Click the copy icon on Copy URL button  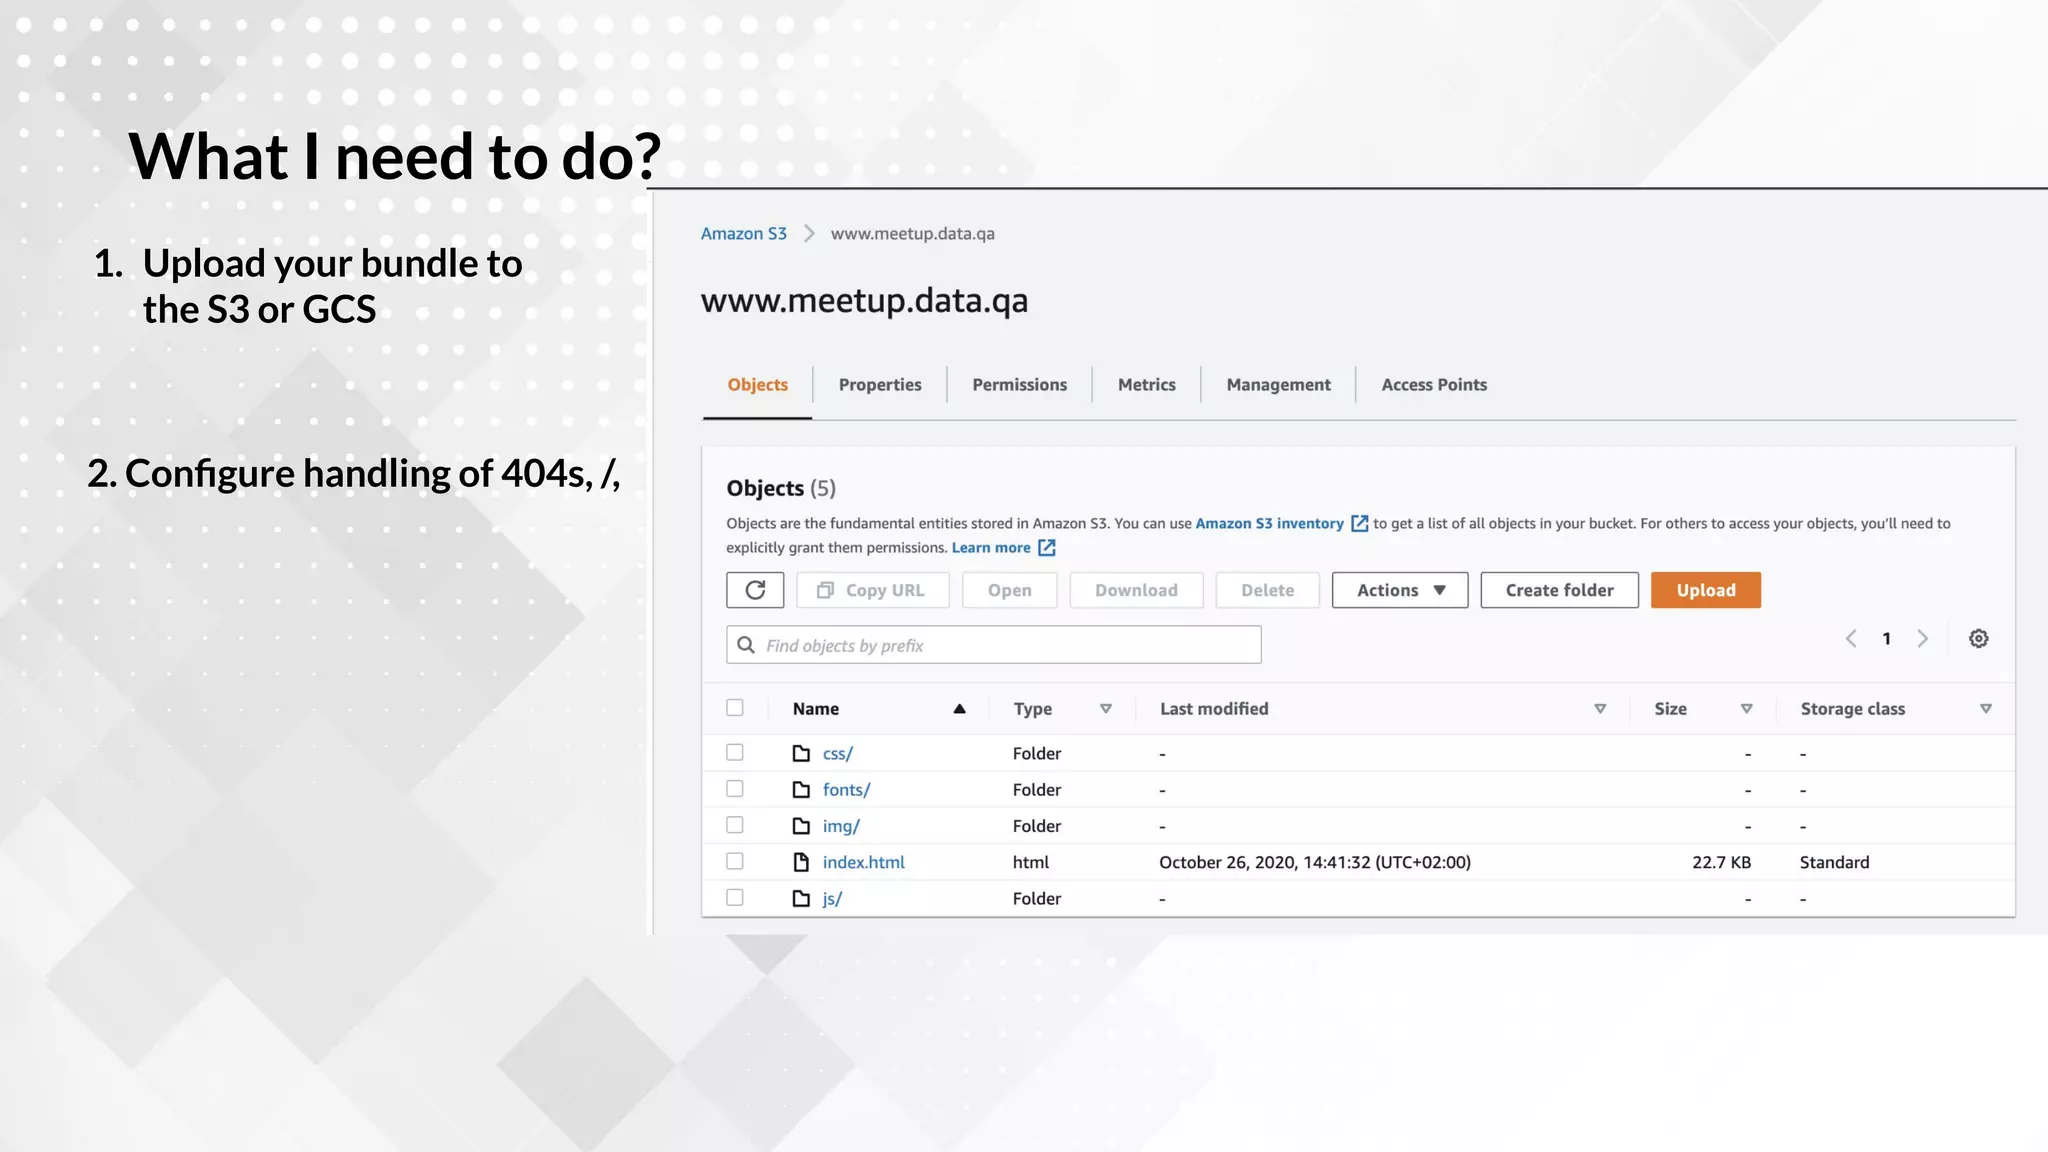[825, 590]
